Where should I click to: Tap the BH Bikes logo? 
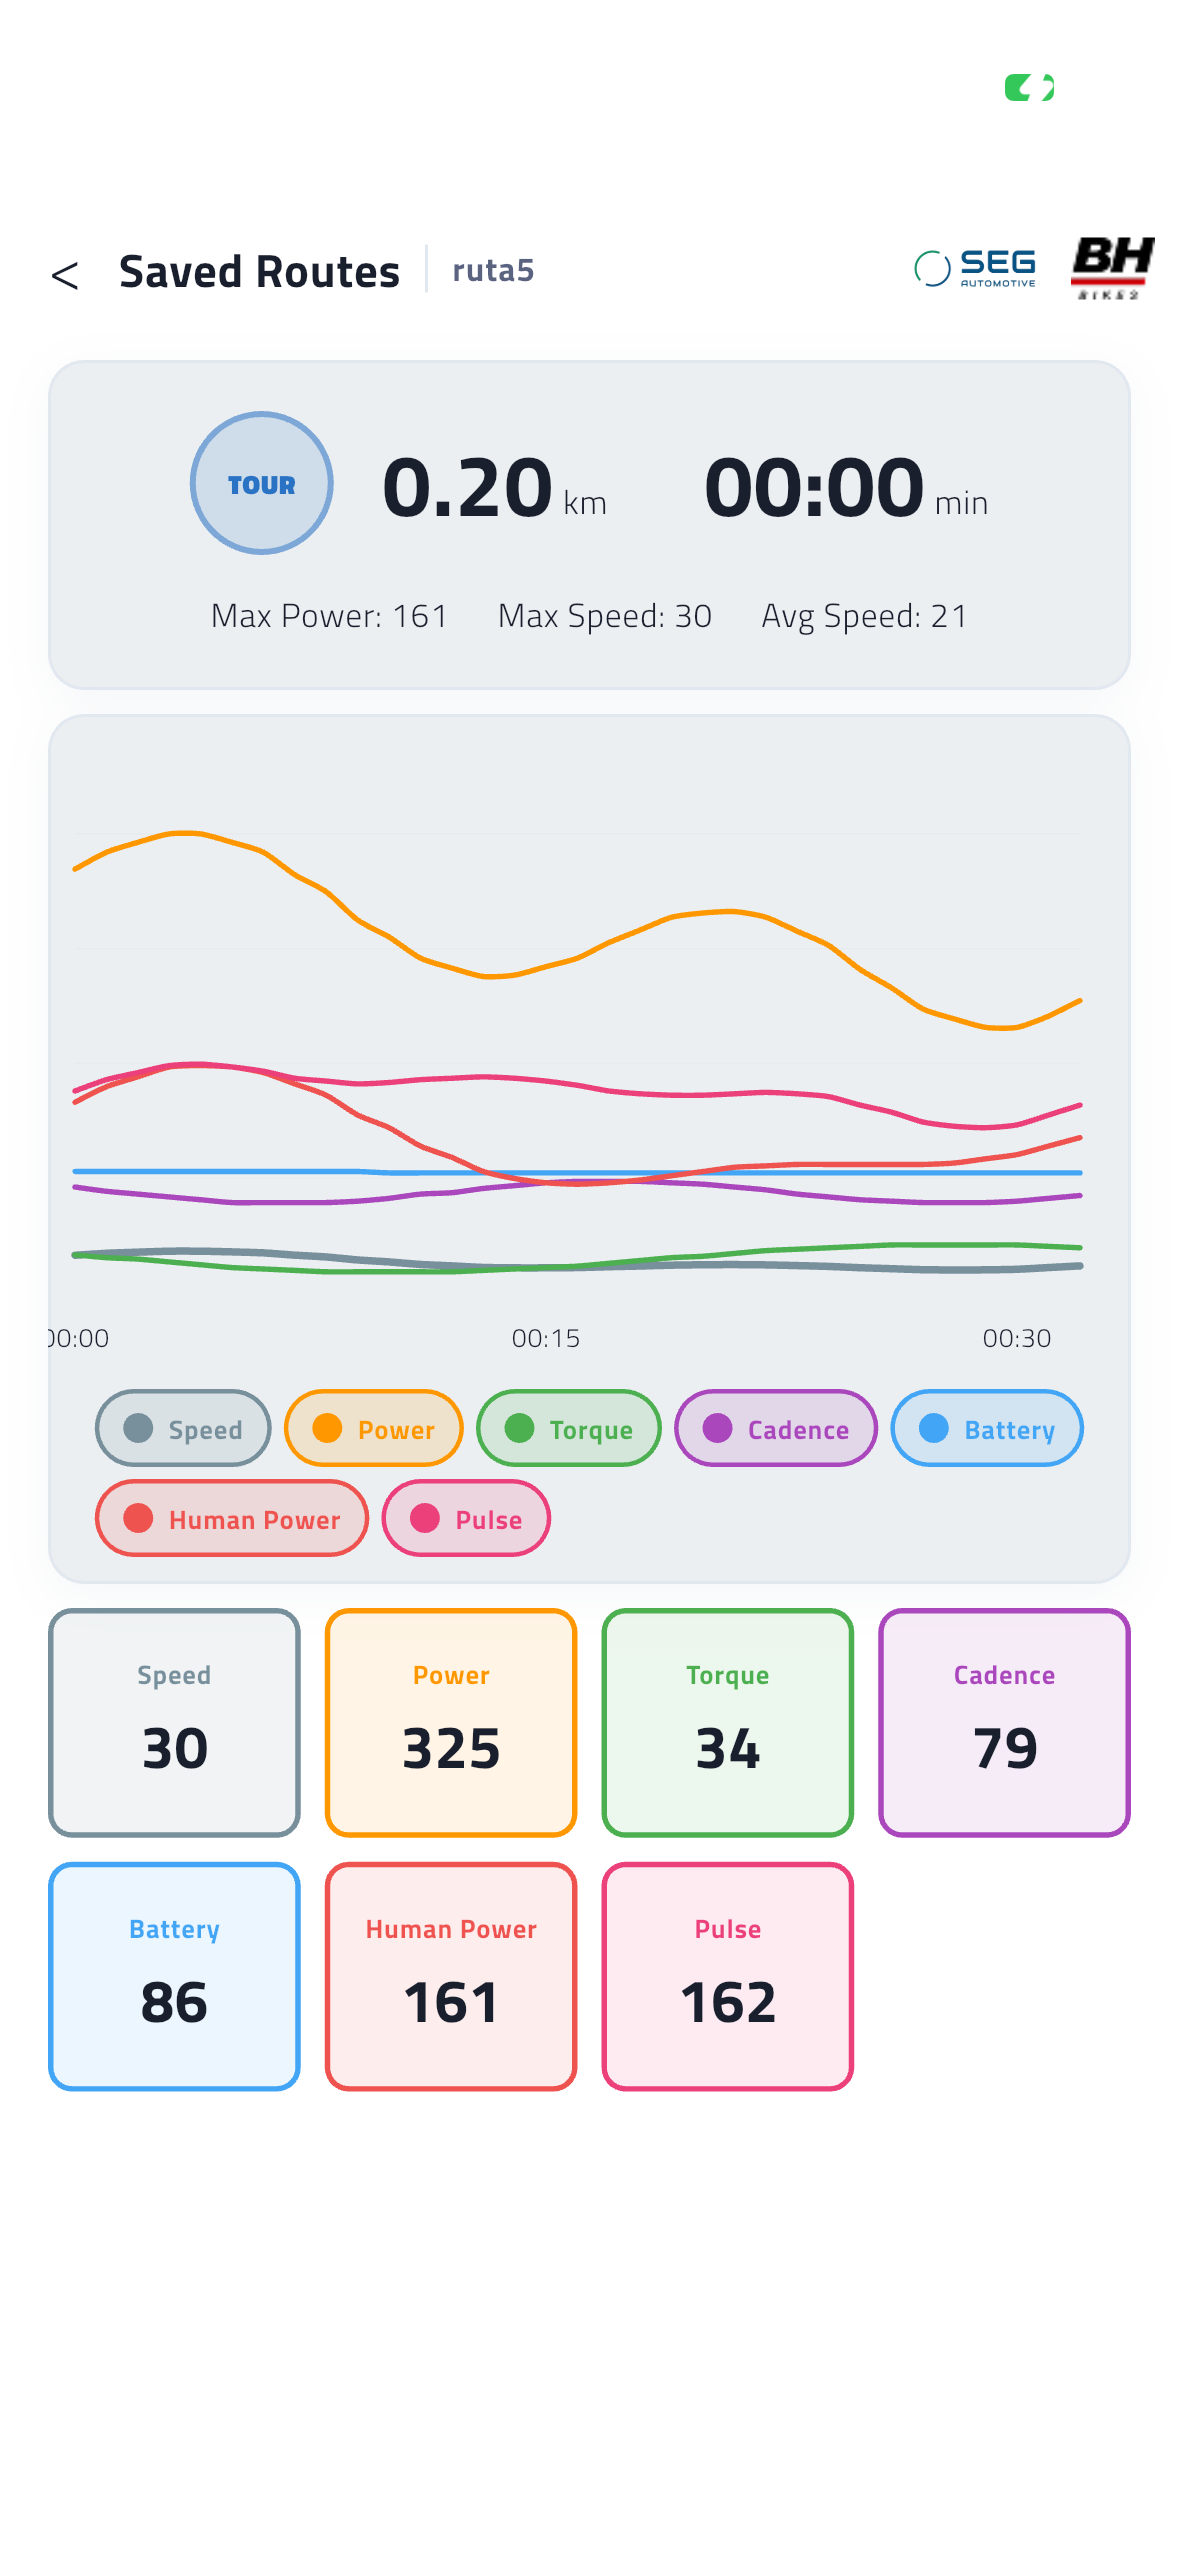[1112, 268]
